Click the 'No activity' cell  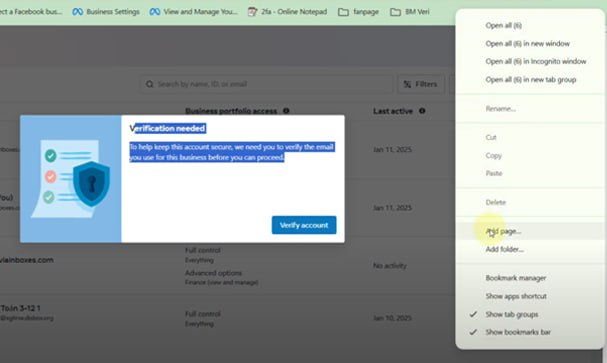click(x=390, y=266)
